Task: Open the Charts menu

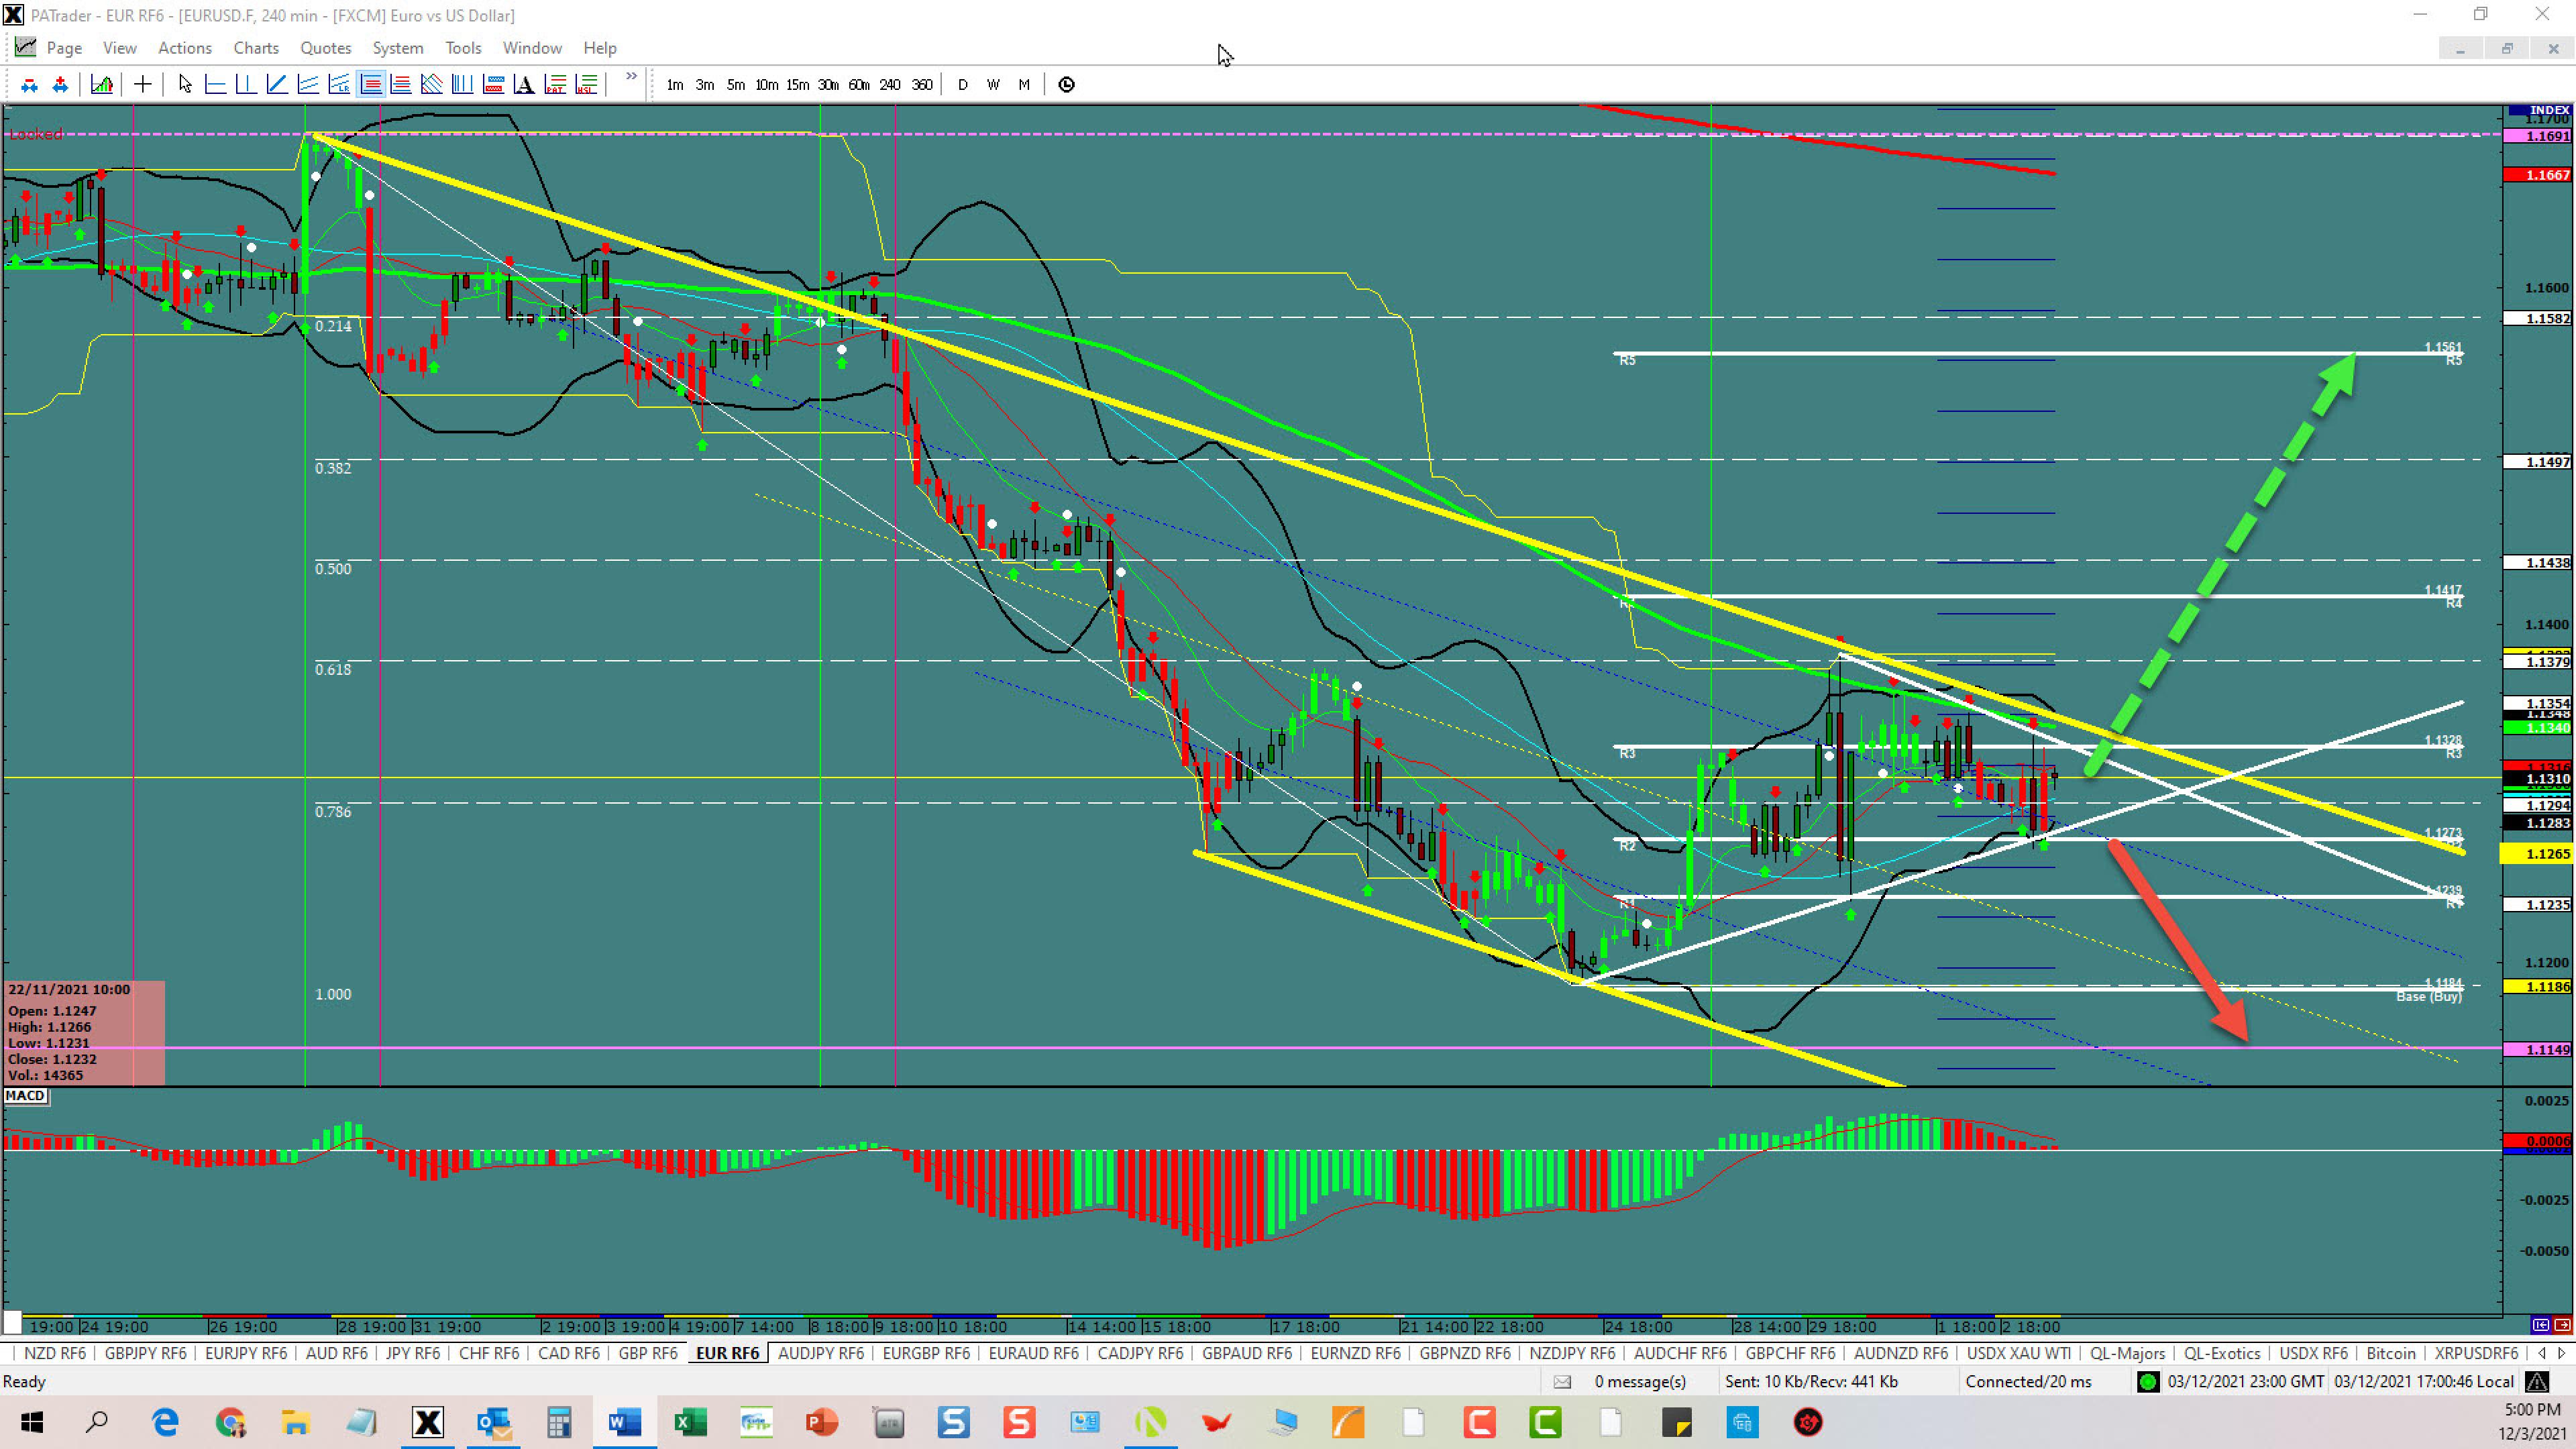Action: click(x=256, y=48)
